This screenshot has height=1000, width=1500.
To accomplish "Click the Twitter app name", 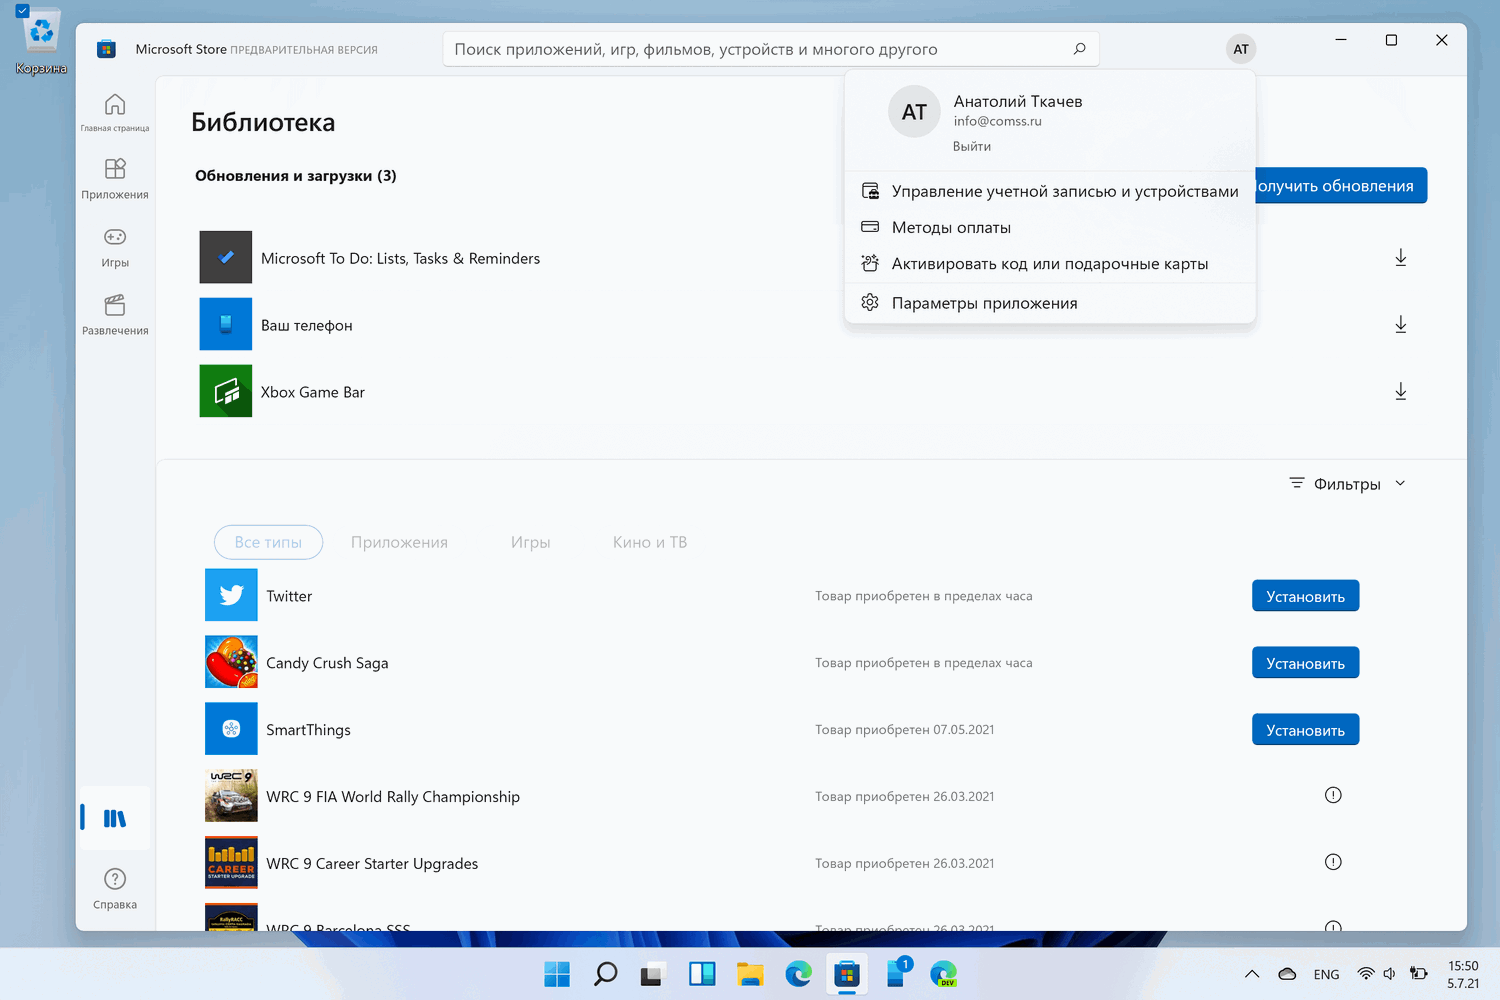I will (x=289, y=596).
